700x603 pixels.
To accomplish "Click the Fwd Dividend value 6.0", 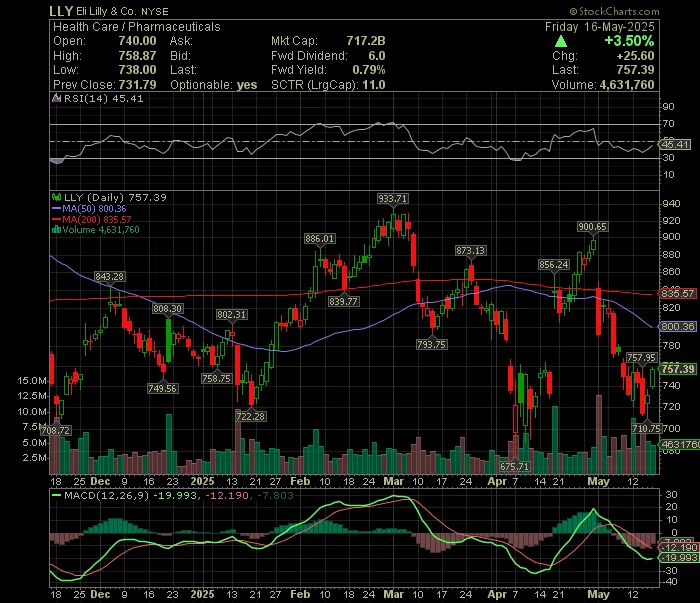I will [x=377, y=56].
